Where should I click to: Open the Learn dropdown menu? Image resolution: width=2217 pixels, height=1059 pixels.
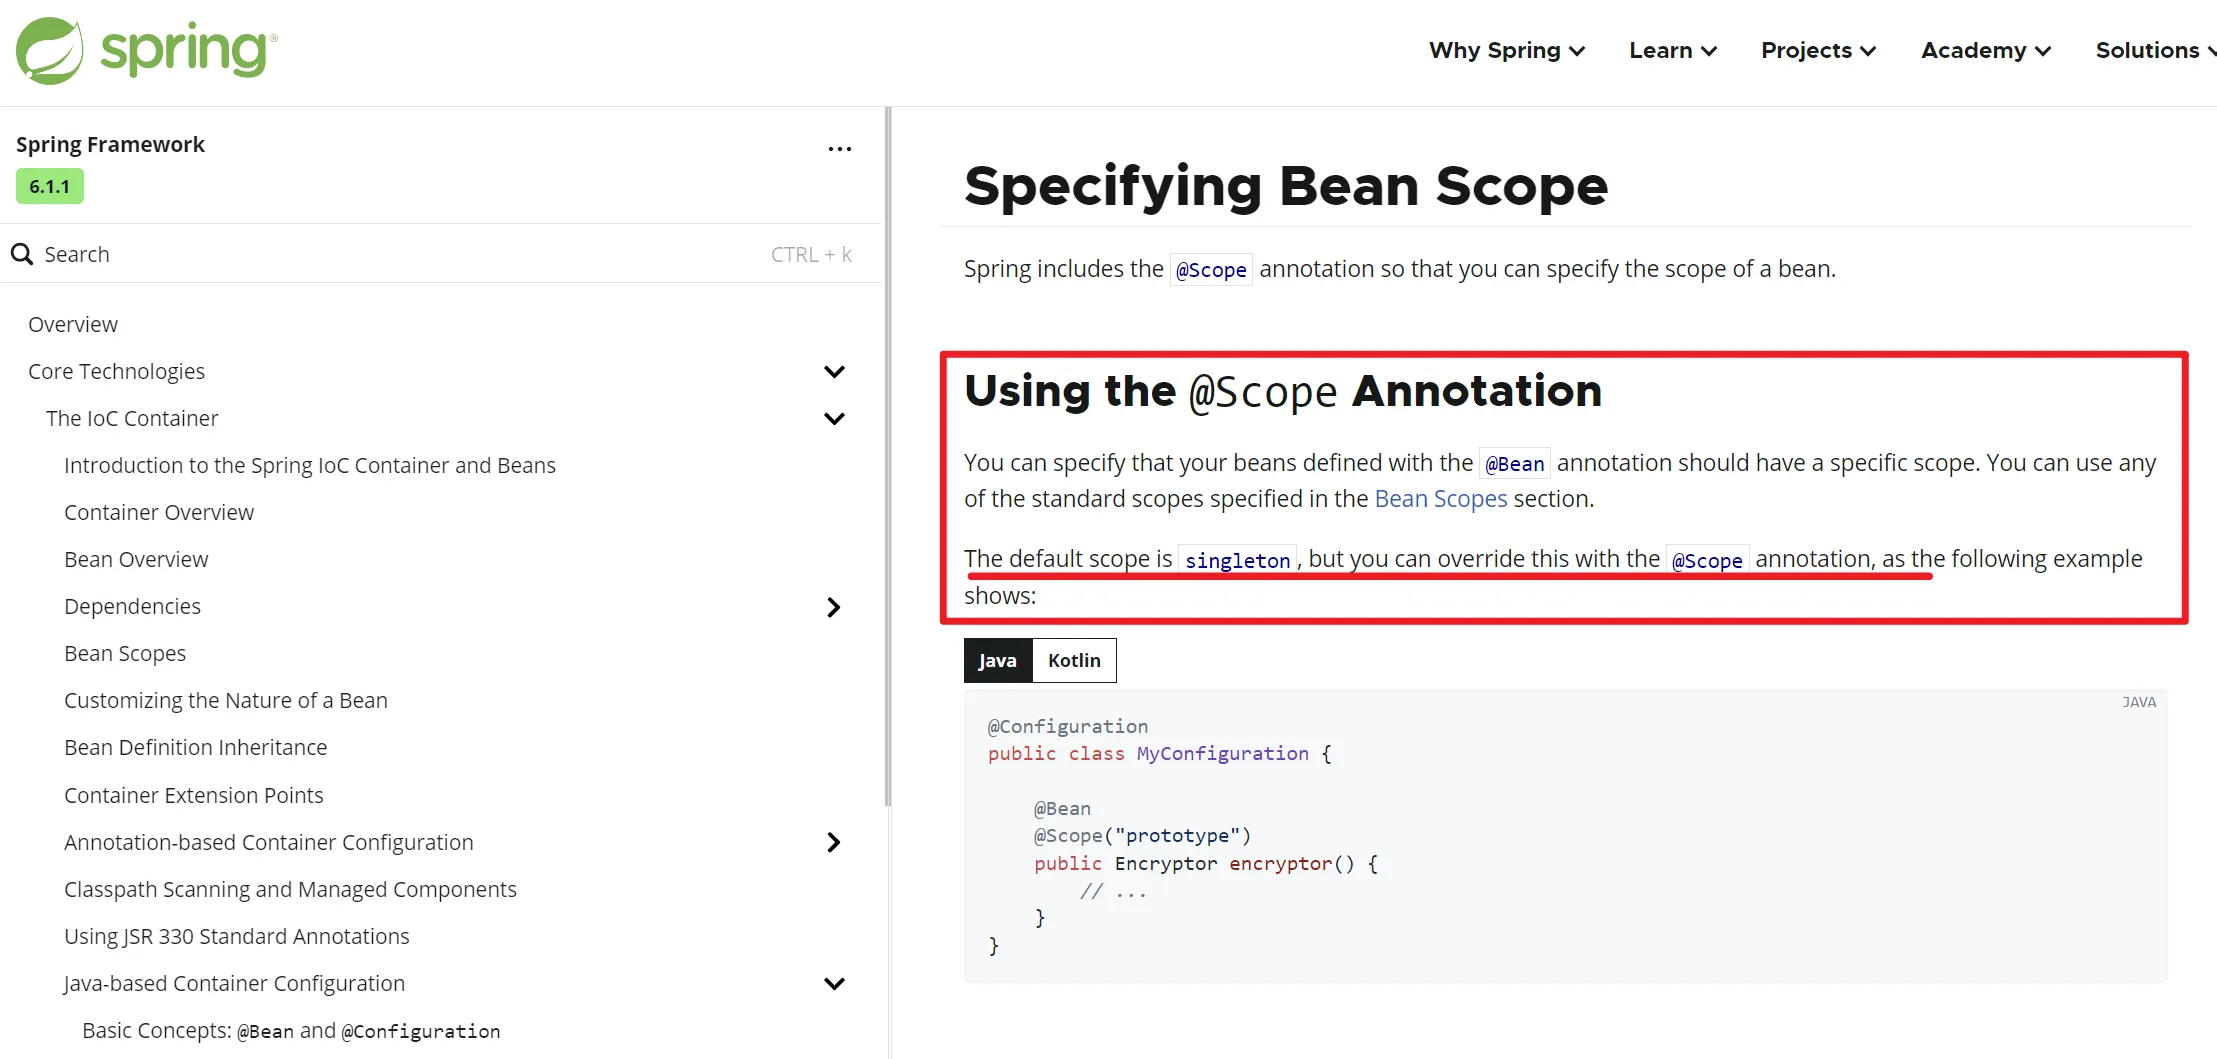pos(1672,51)
